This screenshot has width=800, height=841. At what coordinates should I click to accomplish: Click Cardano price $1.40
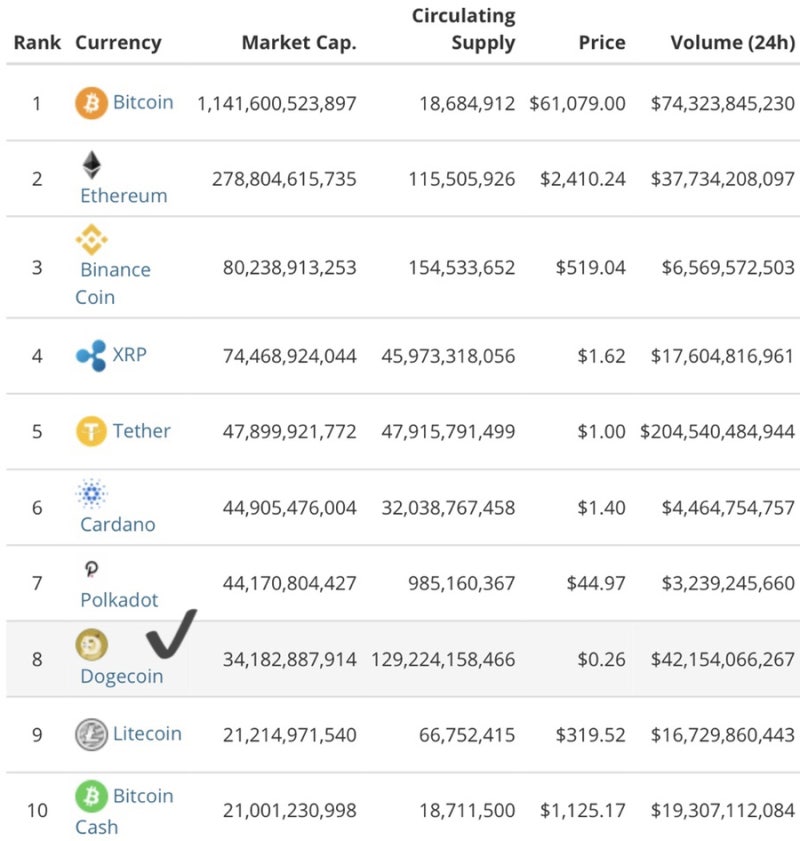click(602, 508)
